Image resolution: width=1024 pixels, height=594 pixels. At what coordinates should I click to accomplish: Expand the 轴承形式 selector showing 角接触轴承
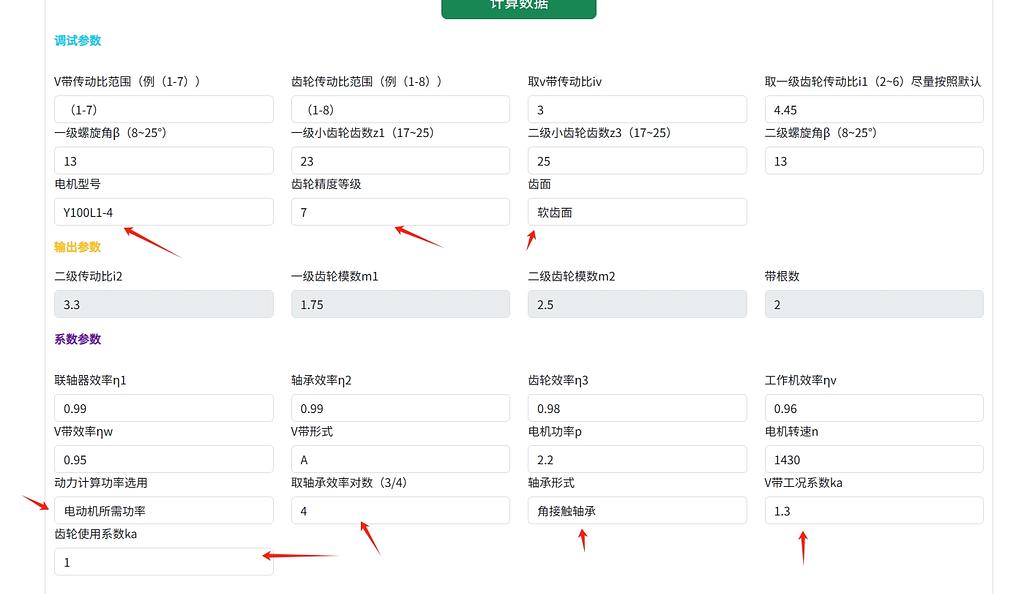tap(637, 511)
